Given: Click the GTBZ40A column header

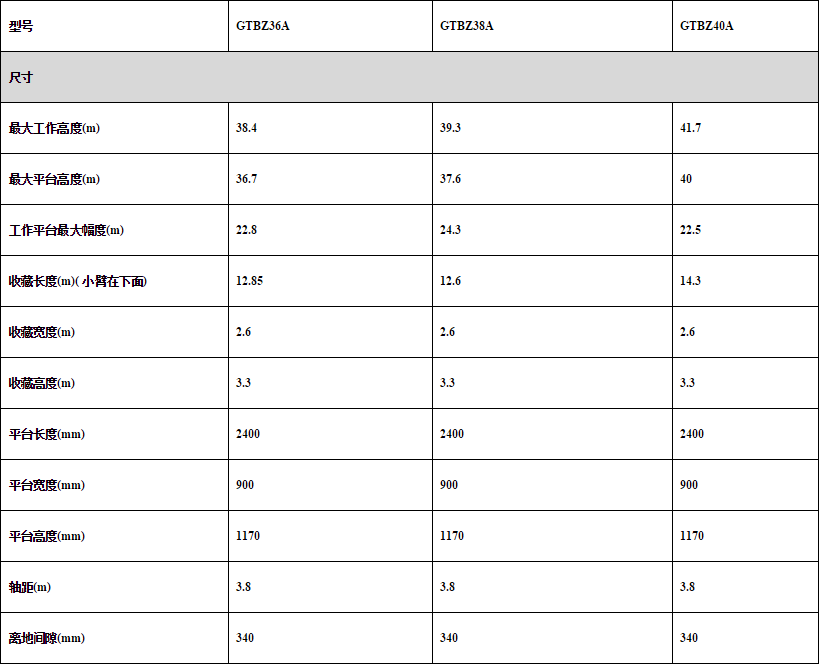Looking at the screenshot, I should point(707,26).
